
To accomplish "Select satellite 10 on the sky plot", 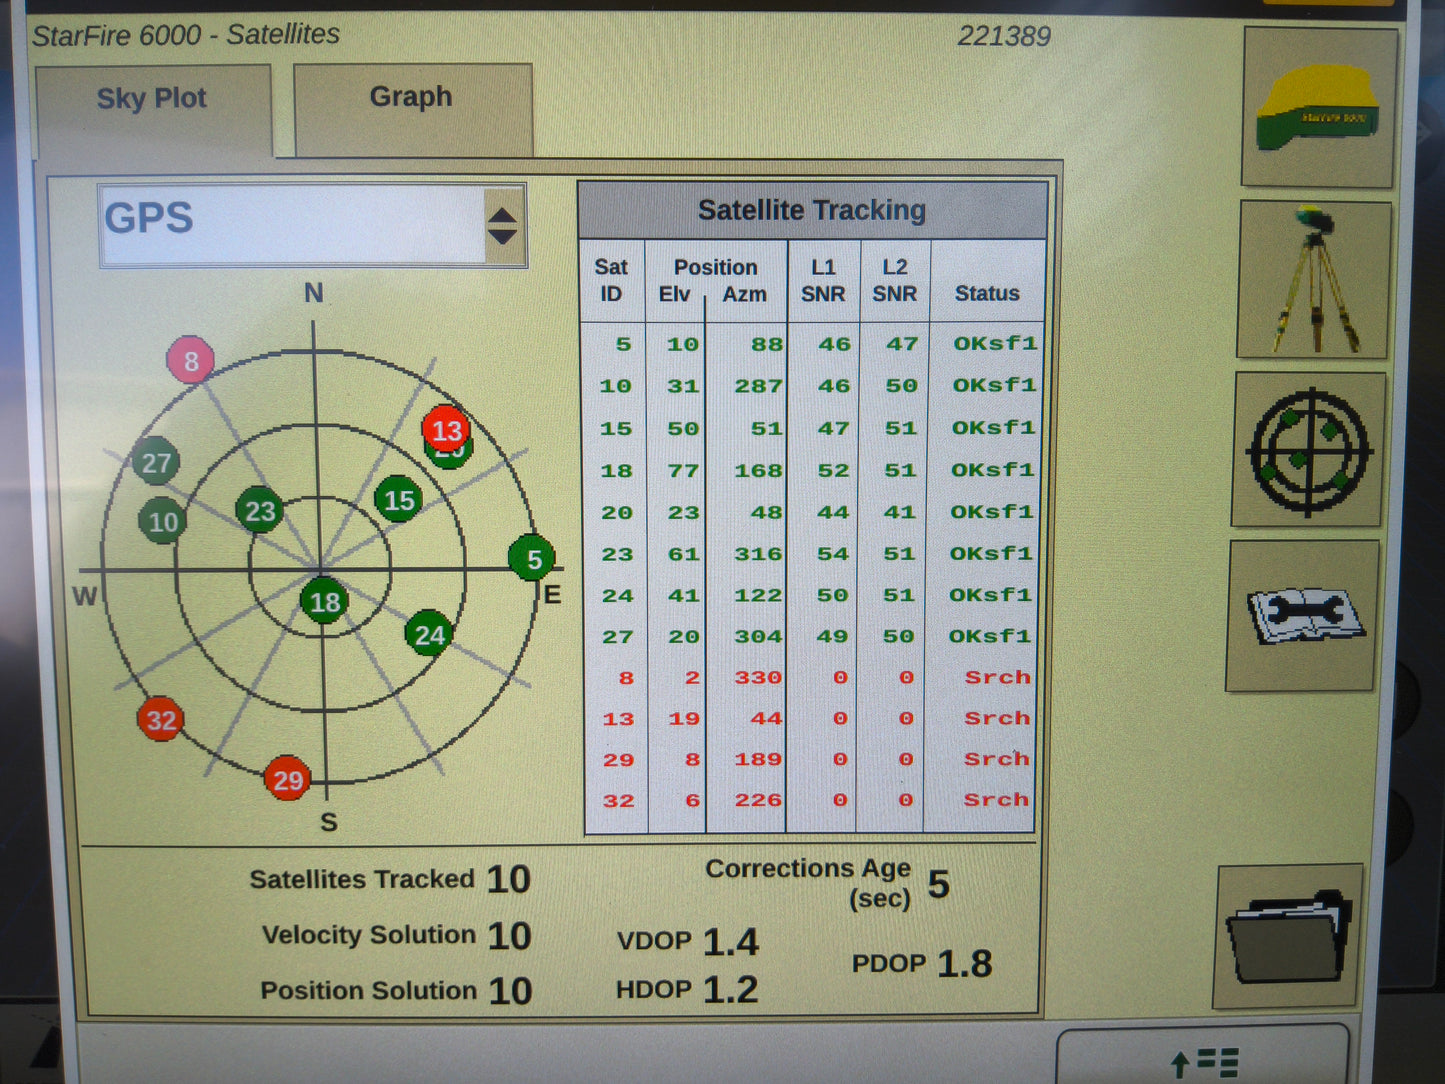I will coord(162,521).
